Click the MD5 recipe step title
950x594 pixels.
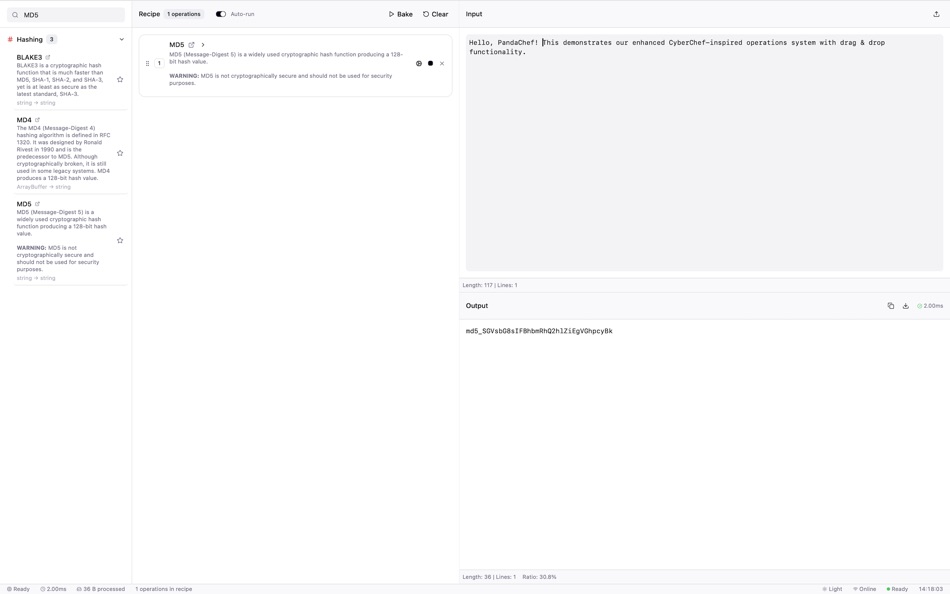(176, 45)
